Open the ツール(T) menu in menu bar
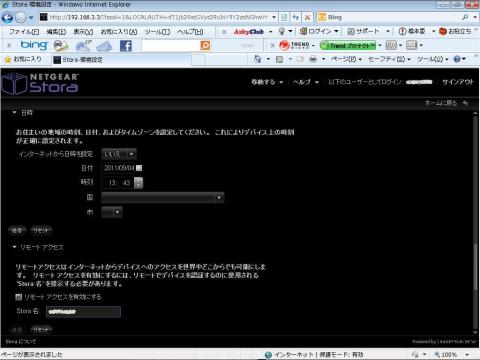Viewport: 480px width, 360px height. tap(157, 32)
